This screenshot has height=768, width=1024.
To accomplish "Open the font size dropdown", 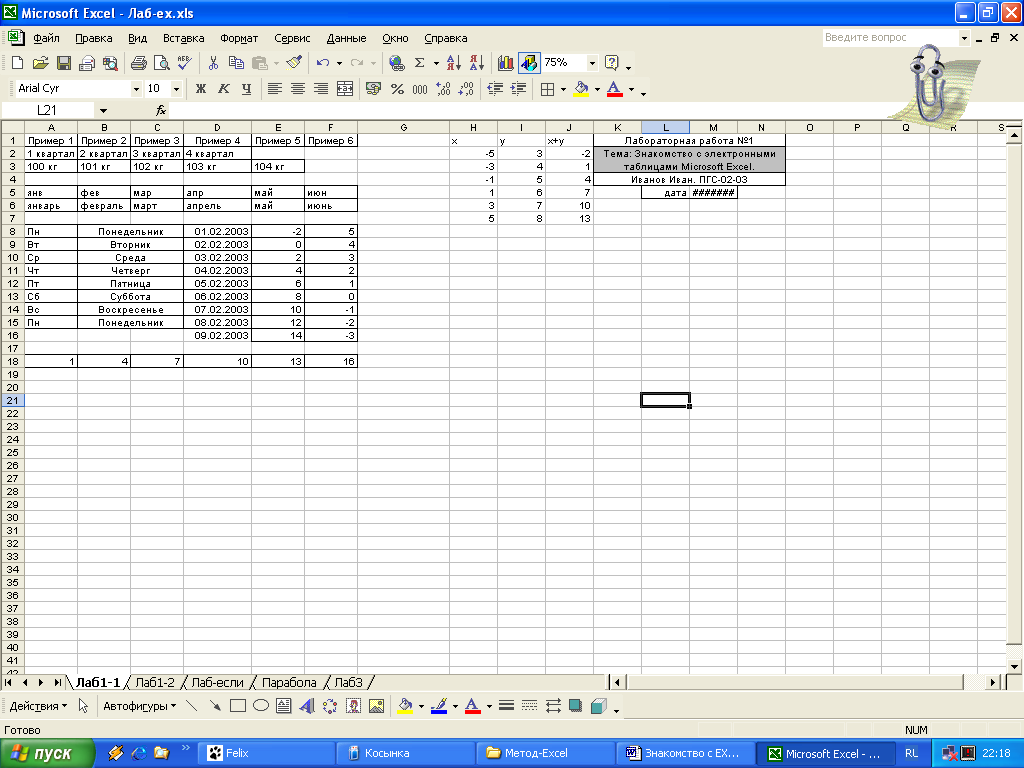I will point(176,89).
